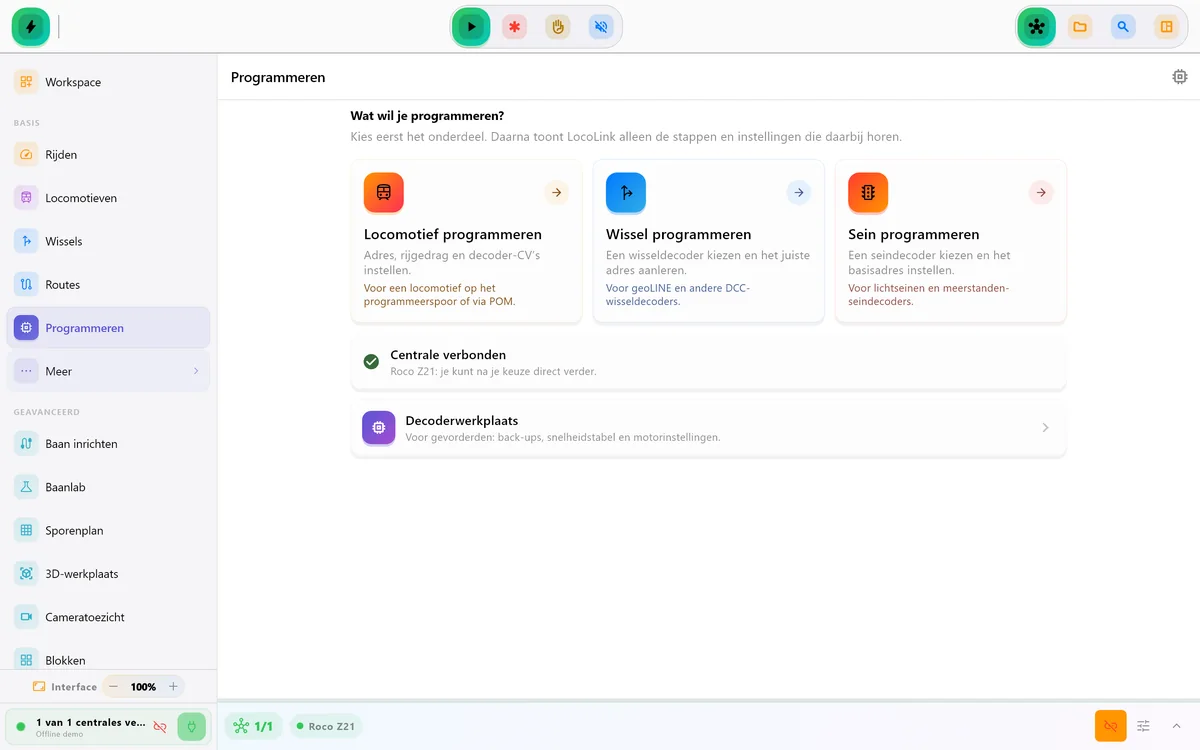Open programming settings chip icon
Viewport: 1200px width, 750px height.
click(x=1180, y=77)
